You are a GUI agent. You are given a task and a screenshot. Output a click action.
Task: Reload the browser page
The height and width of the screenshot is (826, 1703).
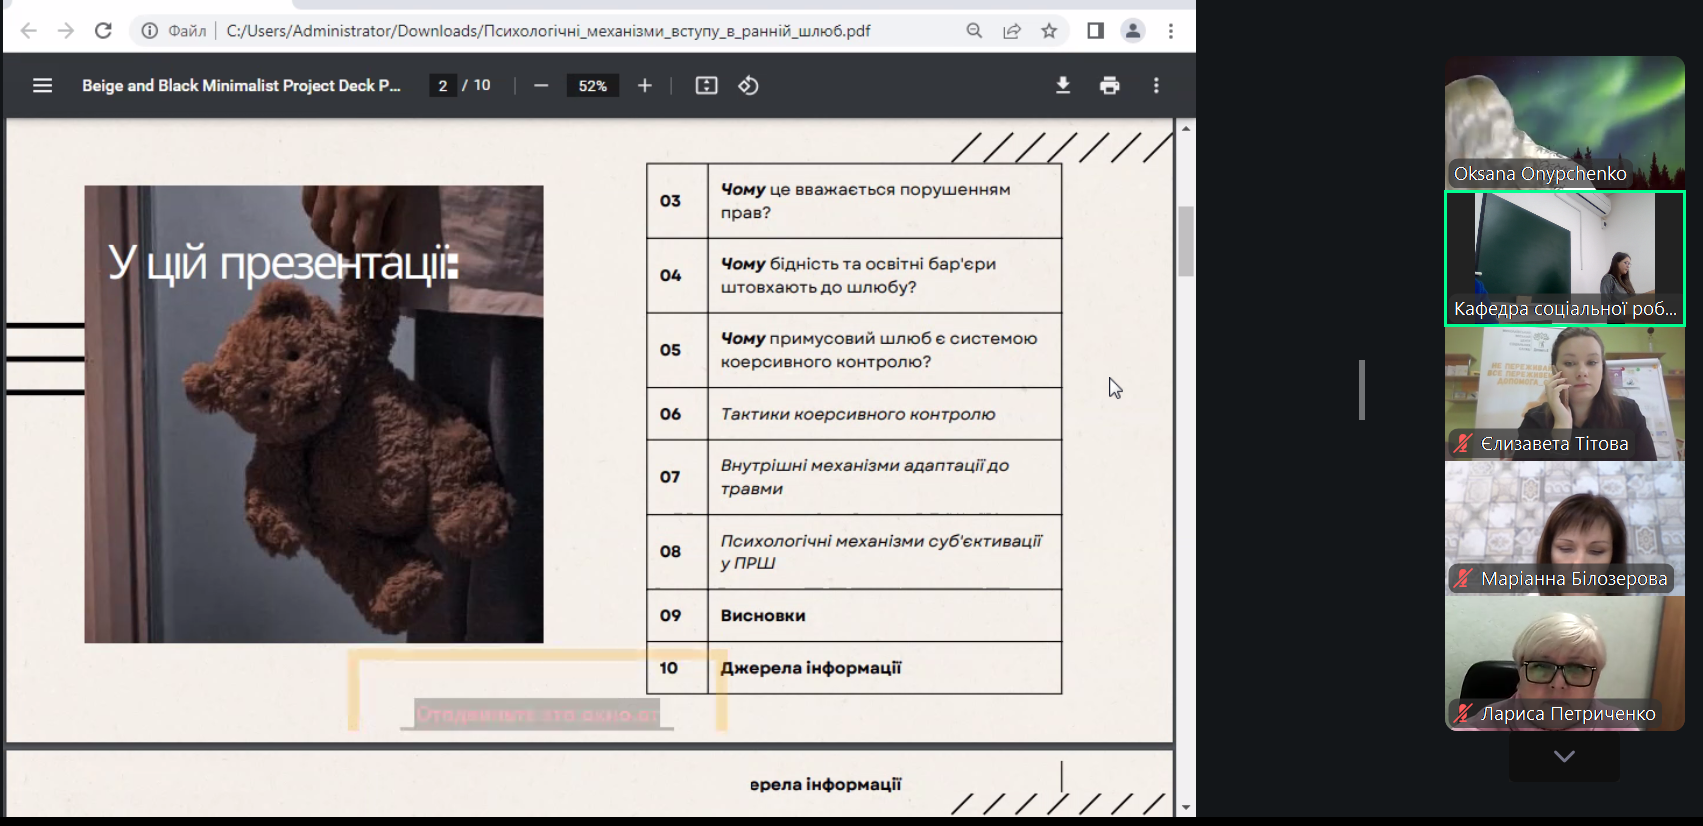pos(103,31)
